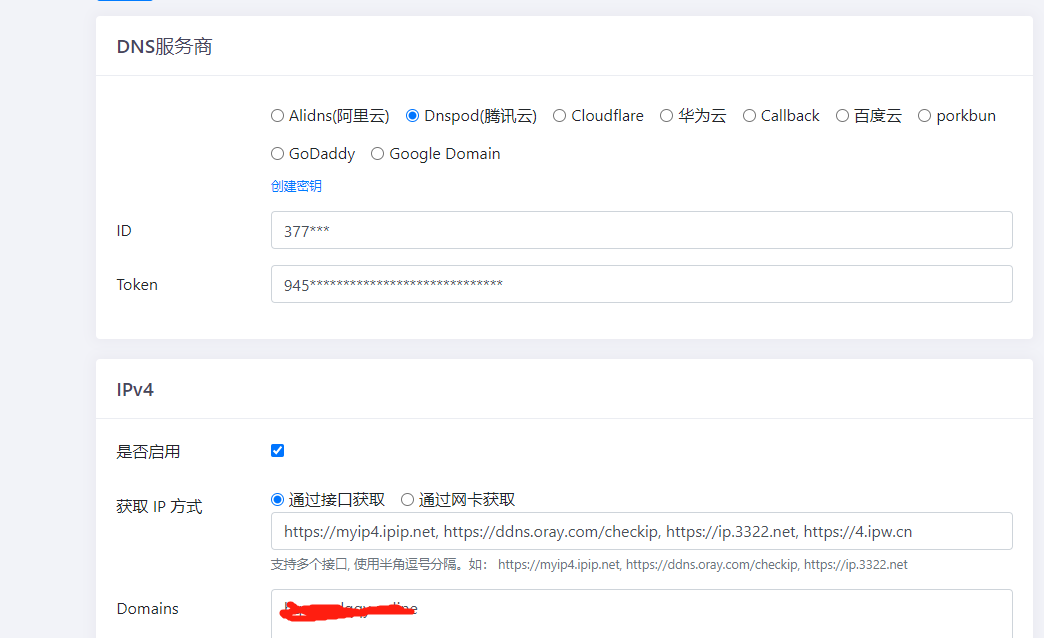This screenshot has width=1044, height=638.
Task: Open example link ddns.oray.com/checkip in hint
Action: [x=712, y=565]
